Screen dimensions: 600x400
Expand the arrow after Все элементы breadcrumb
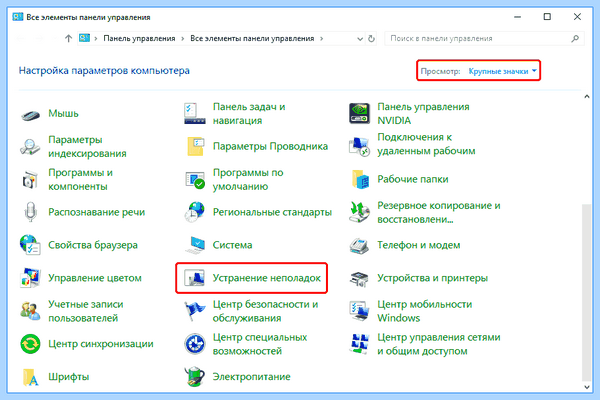tap(321, 39)
